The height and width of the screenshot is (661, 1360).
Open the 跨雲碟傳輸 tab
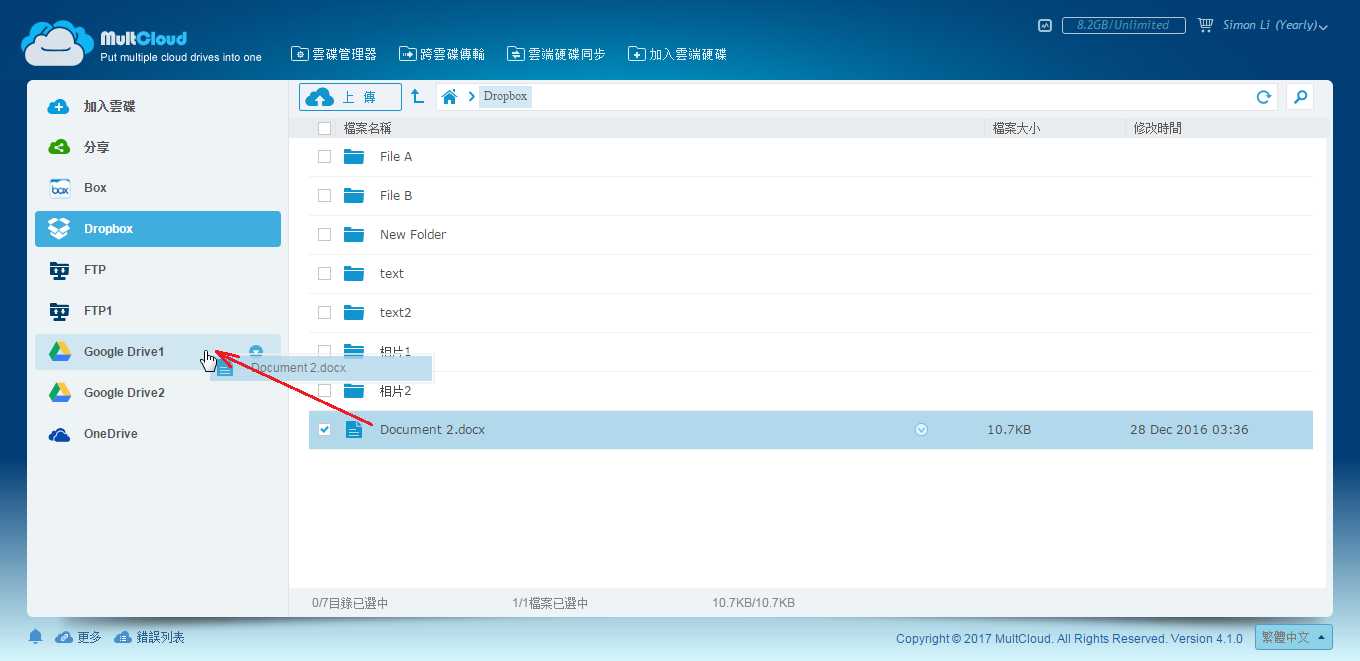[442, 54]
